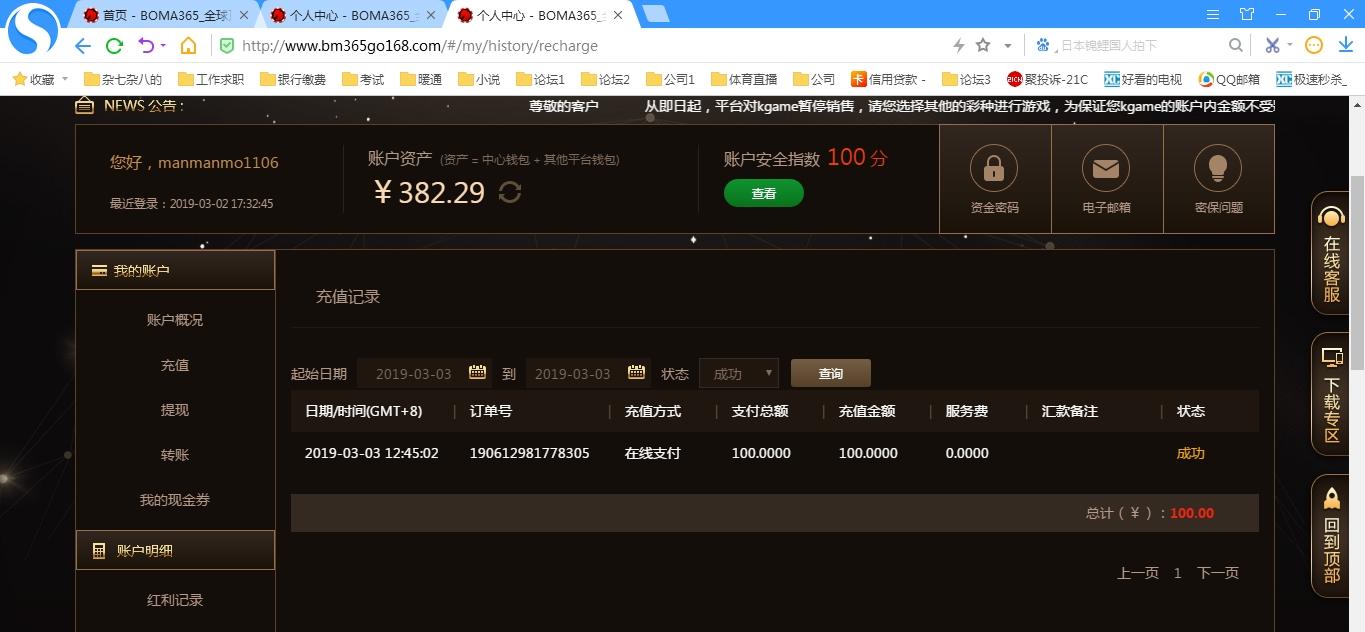The image size is (1365, 632).
Task: Open 聚投诉-21C bookmark
Action: 1048,79
